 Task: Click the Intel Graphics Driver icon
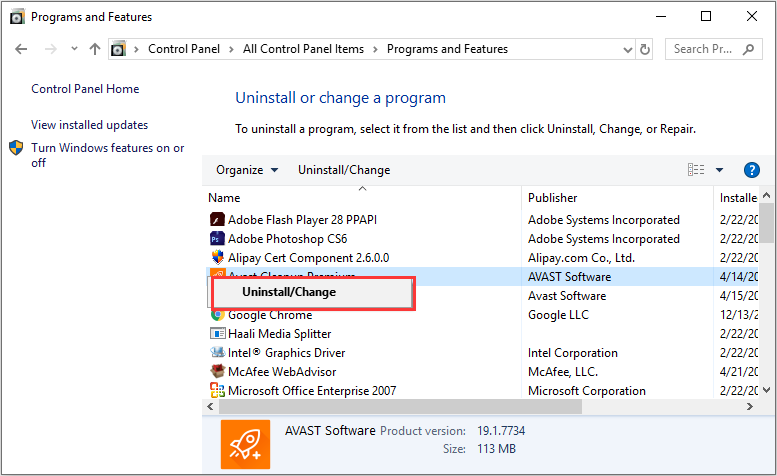pyautogui.click(x=217, y=353)
